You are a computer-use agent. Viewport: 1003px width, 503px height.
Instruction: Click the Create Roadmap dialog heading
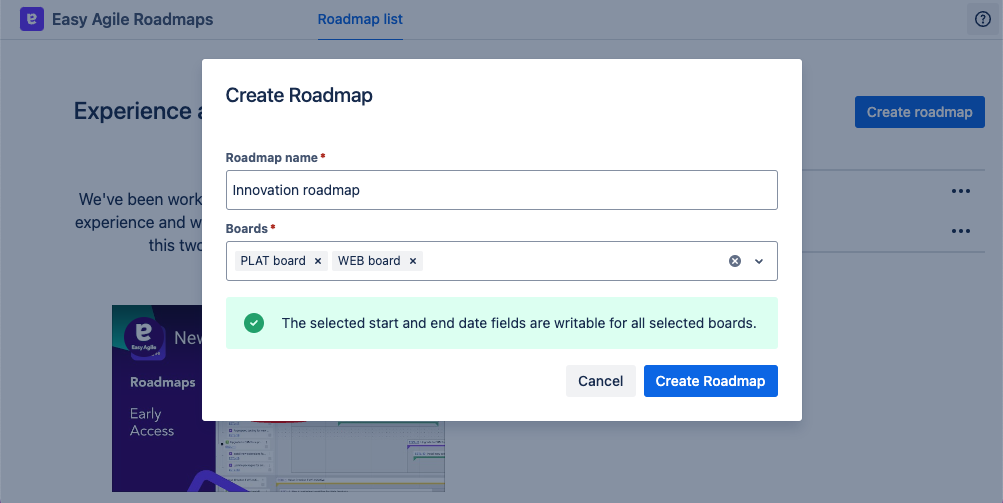pos(299,95)
